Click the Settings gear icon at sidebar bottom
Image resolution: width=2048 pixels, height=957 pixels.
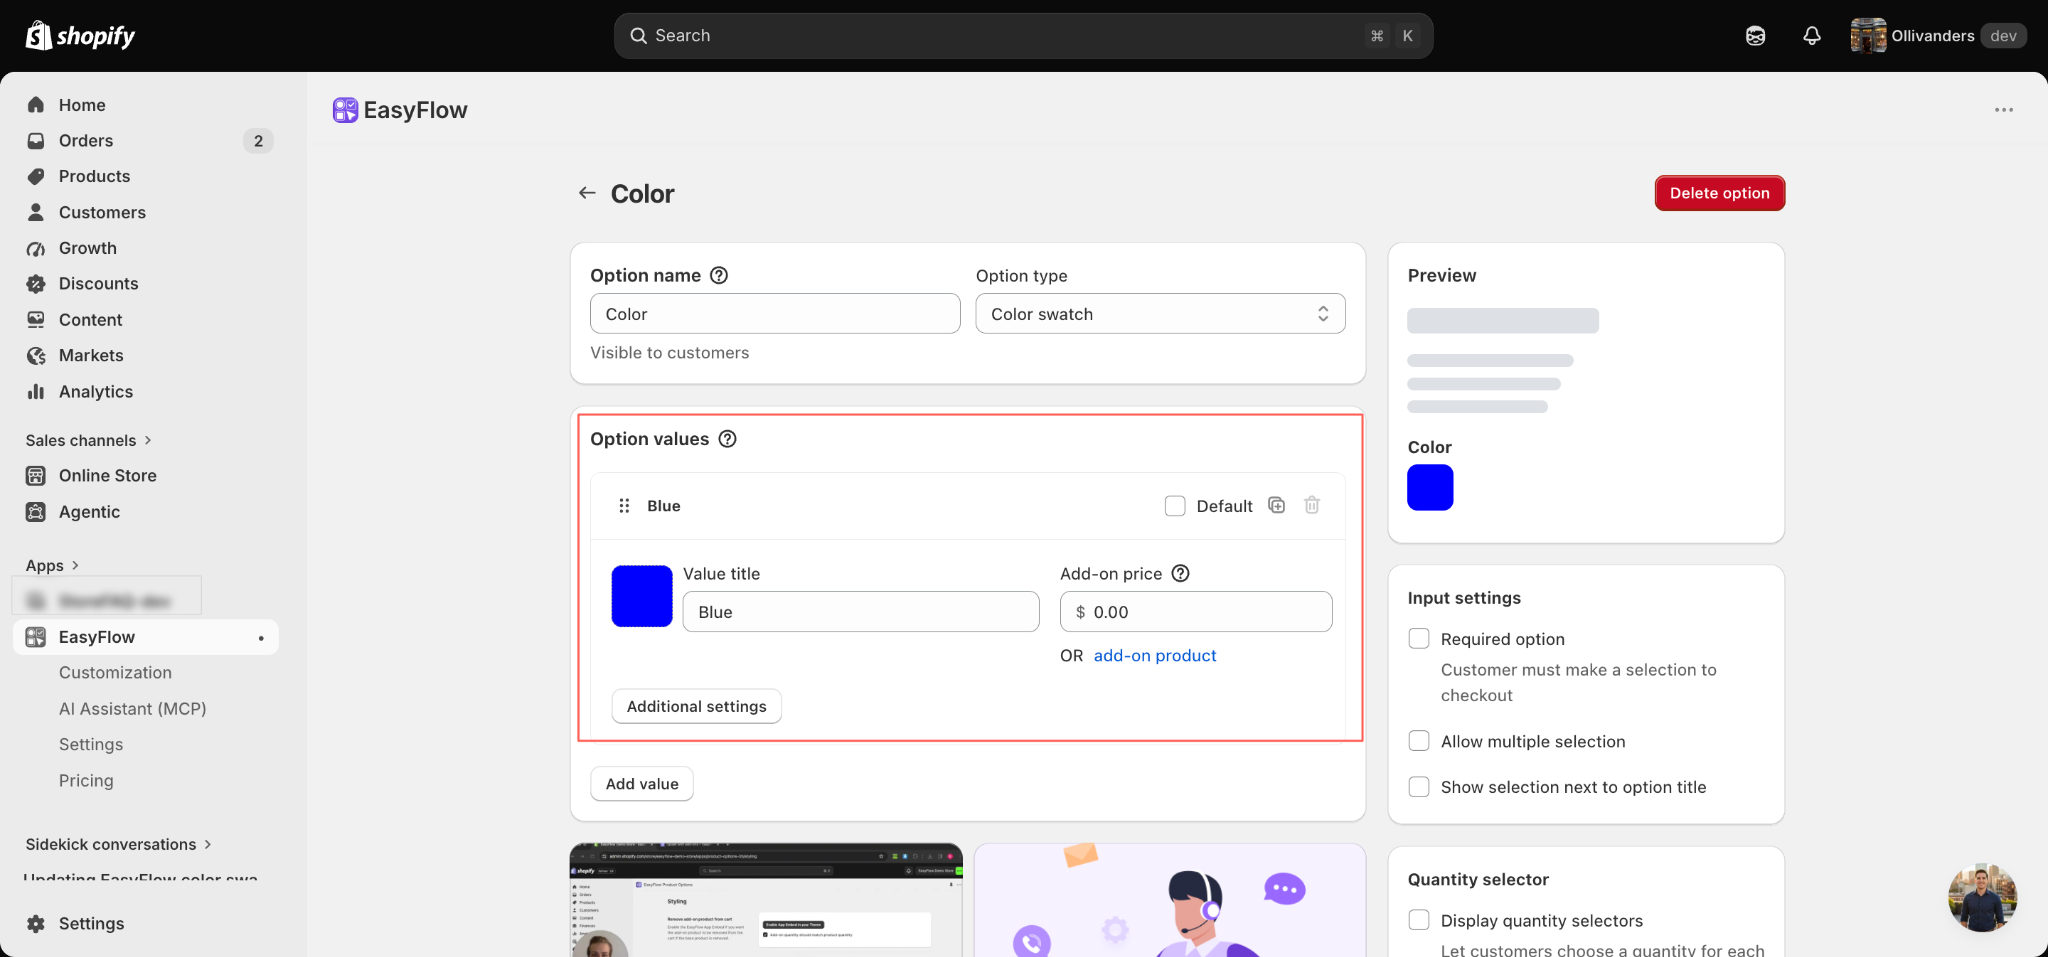click(x=36, y=924)
